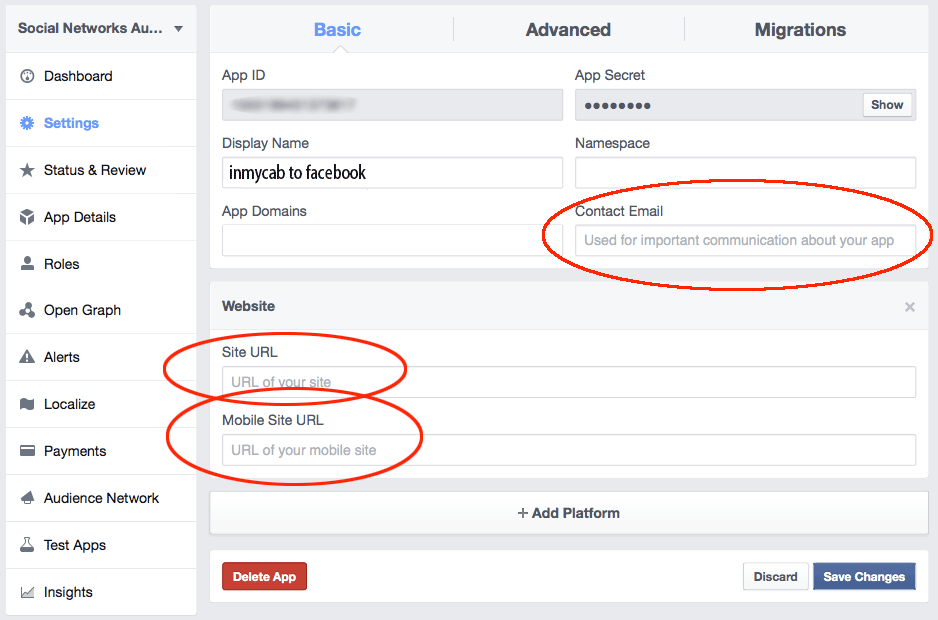The height and width of the screenshot is (620, 938).
Task: Switch to the Advanced tab
Action: (568, 30)
